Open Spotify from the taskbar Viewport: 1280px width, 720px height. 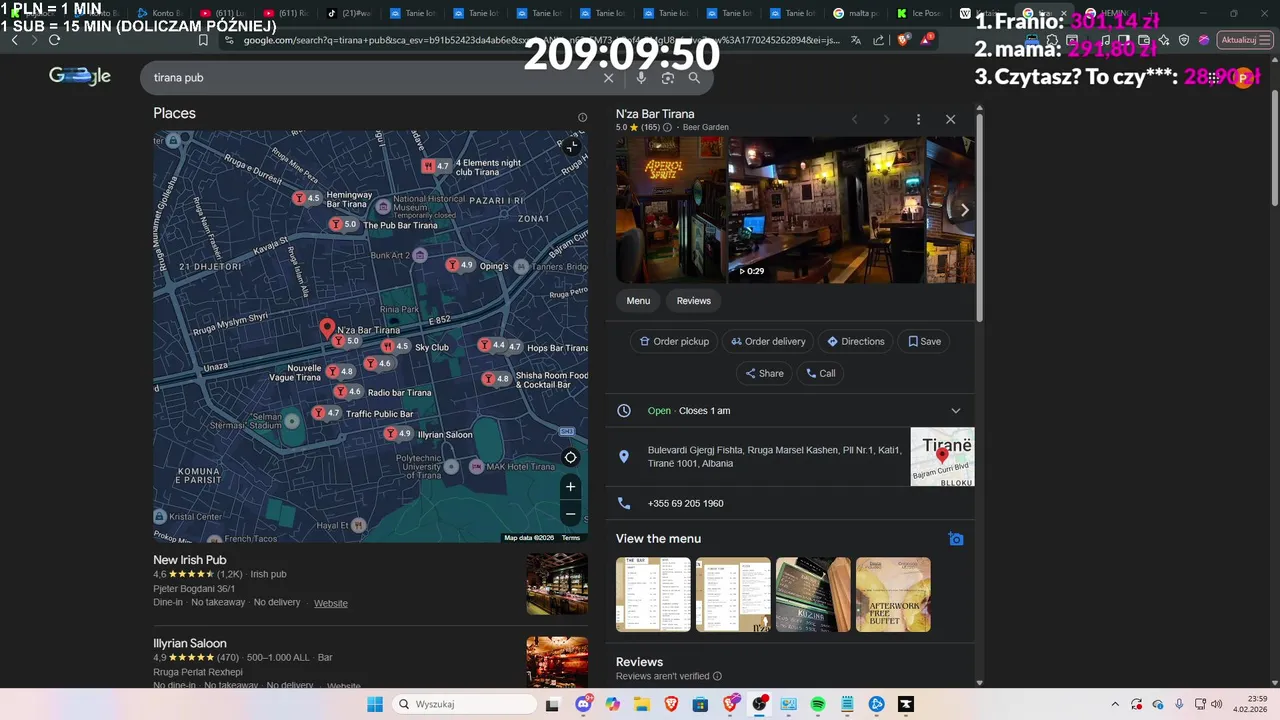817,704
